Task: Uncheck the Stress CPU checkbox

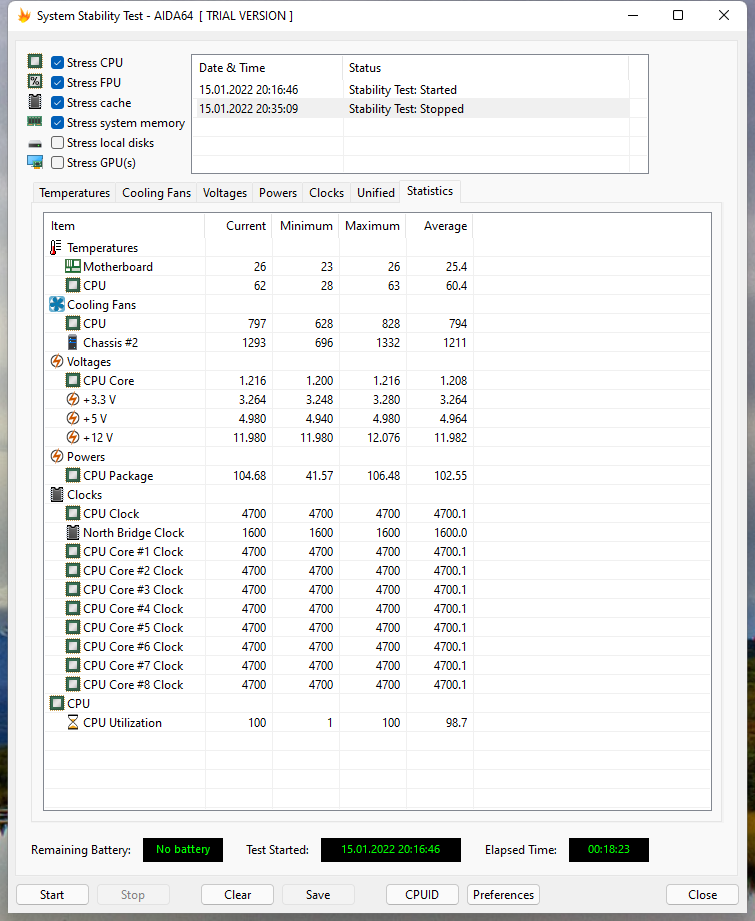Action: tap(58, 62)
